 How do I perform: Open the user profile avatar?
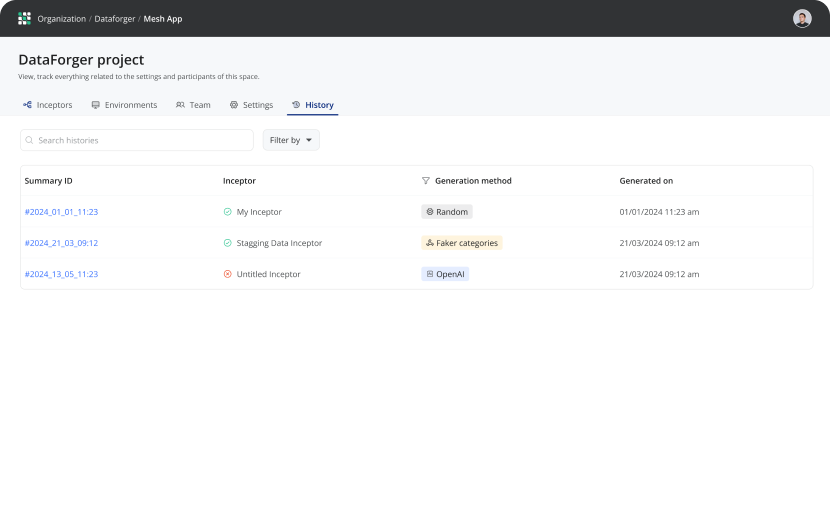coord(802,18)
